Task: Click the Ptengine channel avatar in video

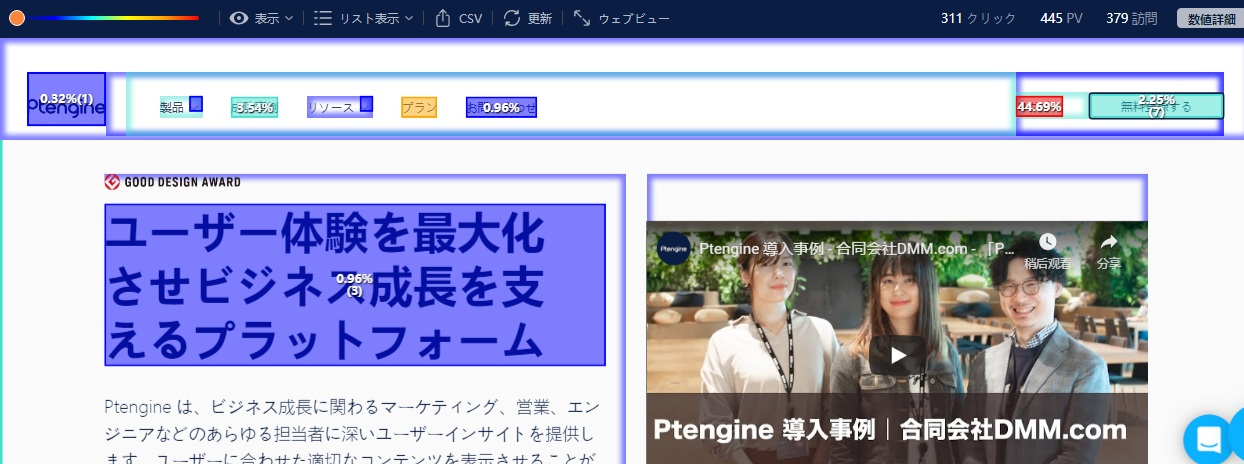Action: point(674,248)
